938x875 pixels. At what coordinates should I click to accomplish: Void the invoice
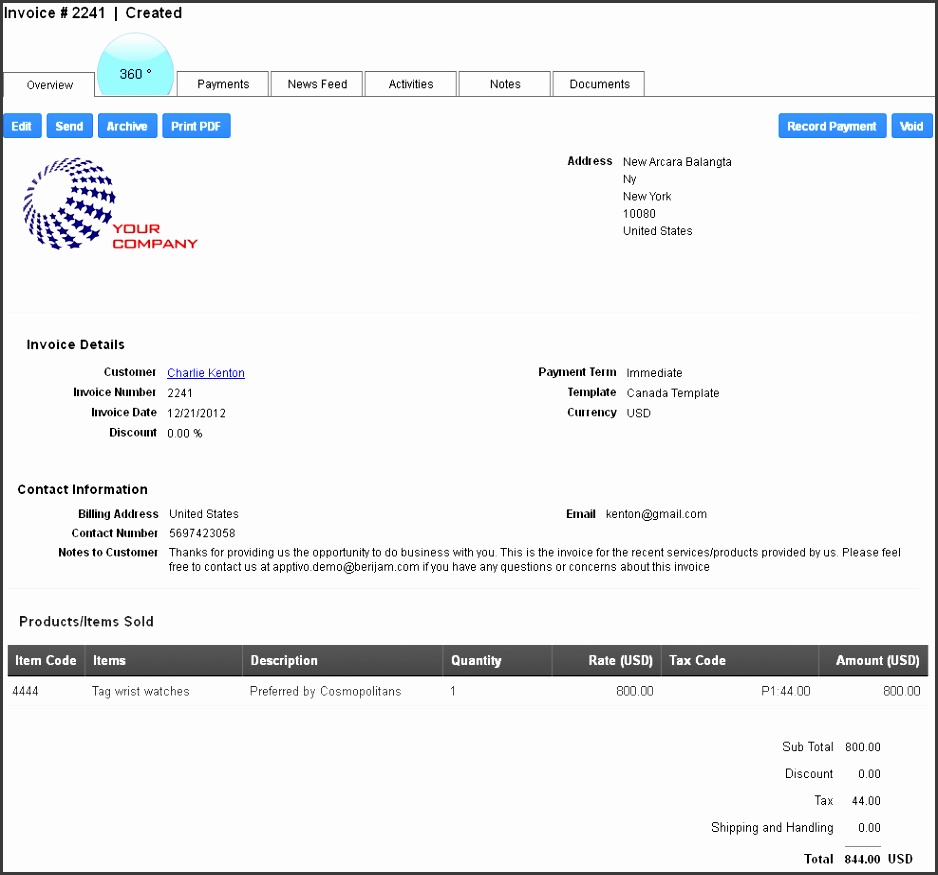[x=911, y=126]
